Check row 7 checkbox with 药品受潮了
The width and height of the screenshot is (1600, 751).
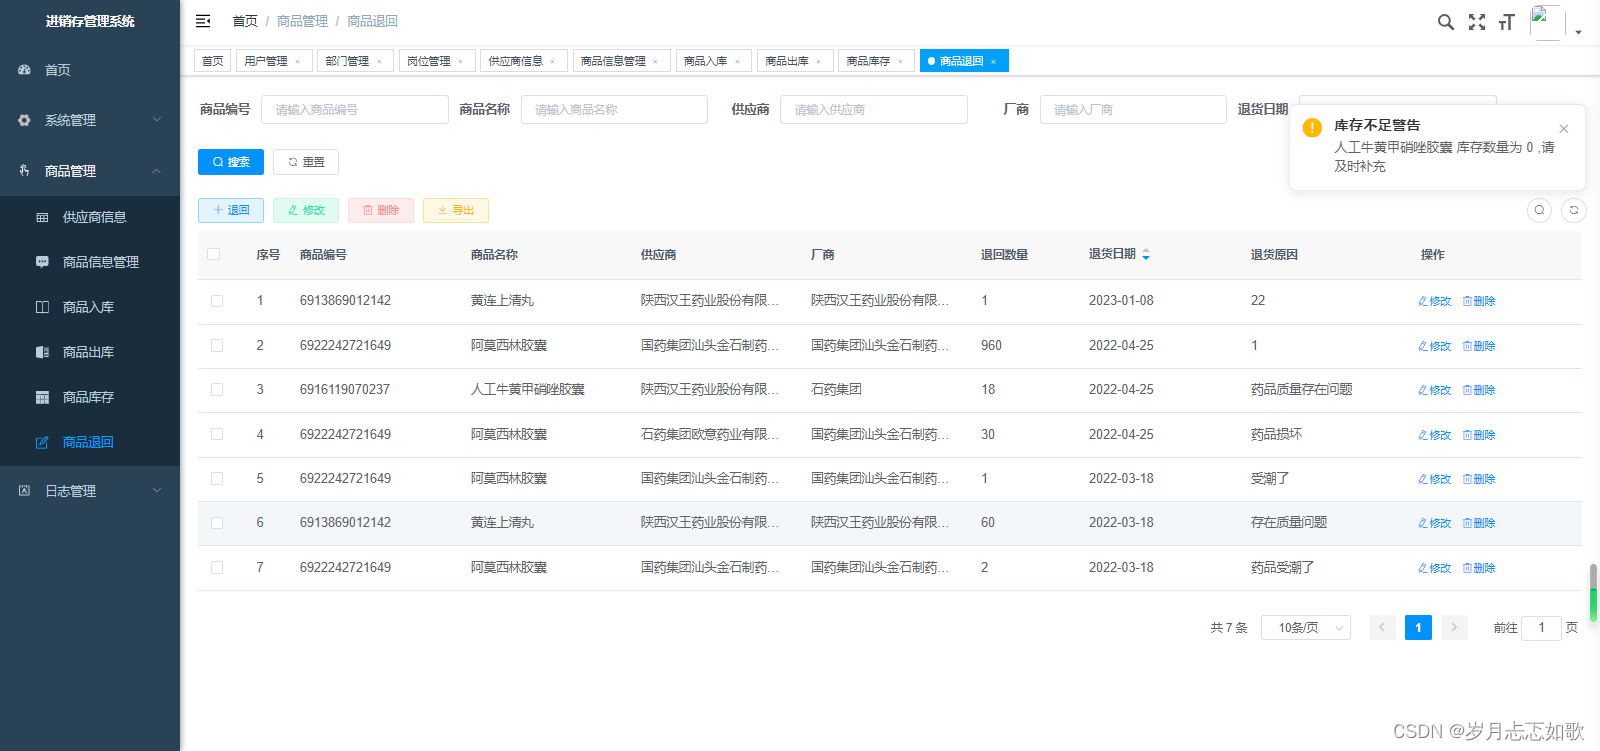[217, 567]
